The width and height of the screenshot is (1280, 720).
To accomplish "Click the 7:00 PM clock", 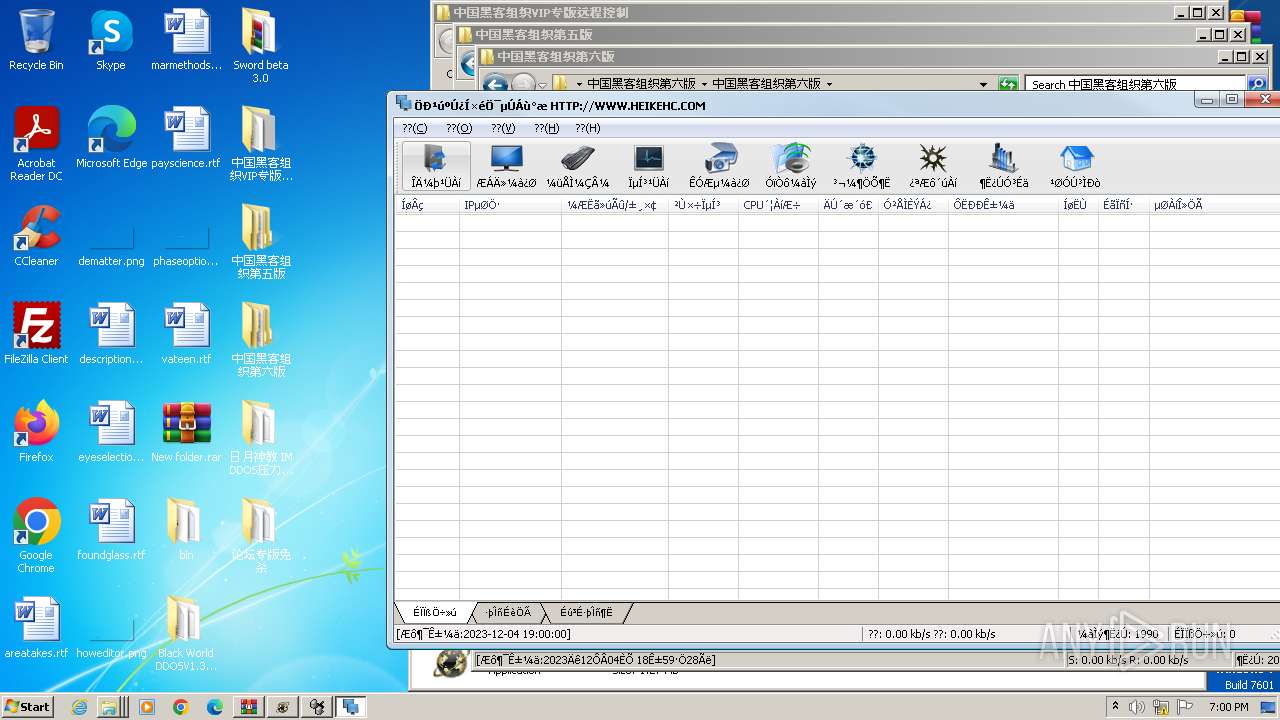I will coord(1228,707).
